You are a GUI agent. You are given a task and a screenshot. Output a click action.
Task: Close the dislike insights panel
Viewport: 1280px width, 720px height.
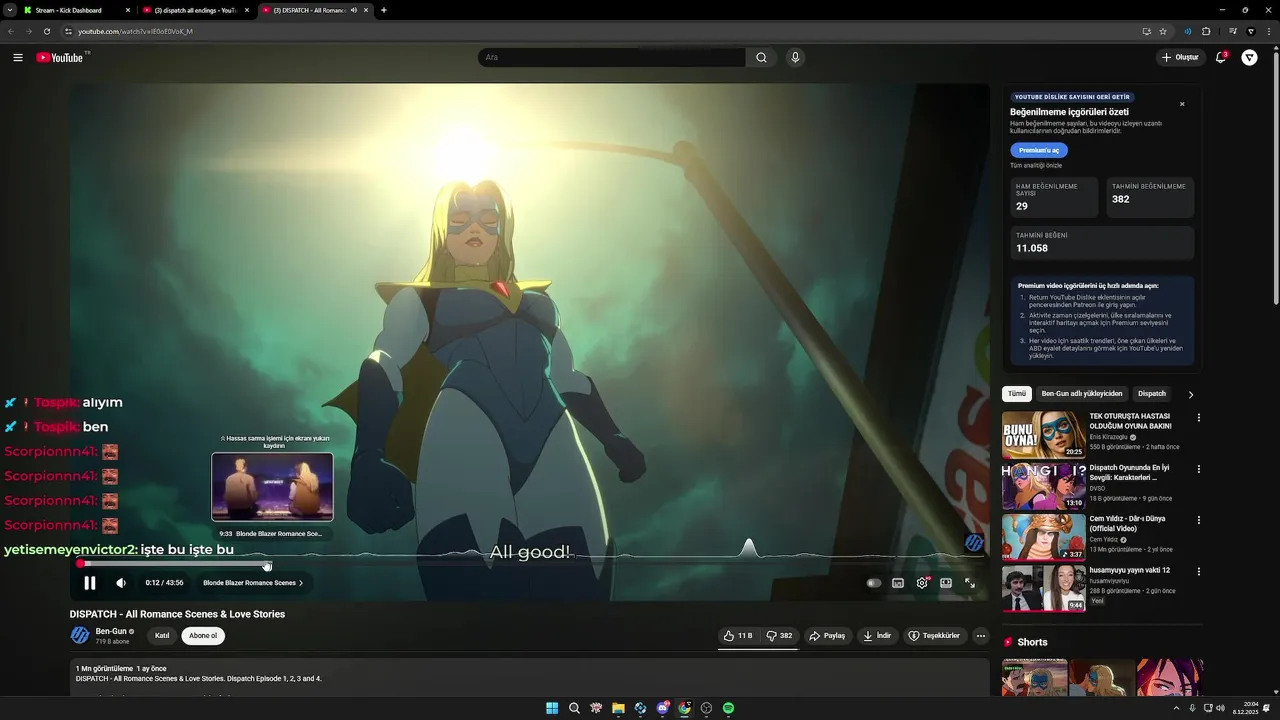point(1182,104)
